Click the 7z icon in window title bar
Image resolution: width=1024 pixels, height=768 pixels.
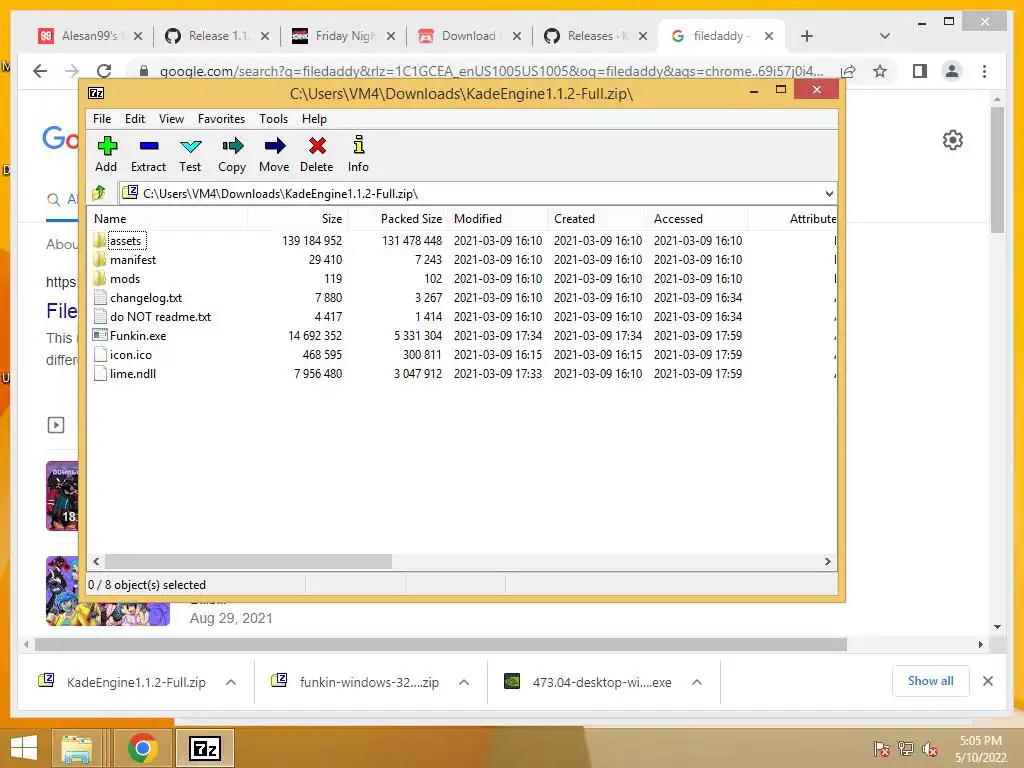(x=96, y=93)
